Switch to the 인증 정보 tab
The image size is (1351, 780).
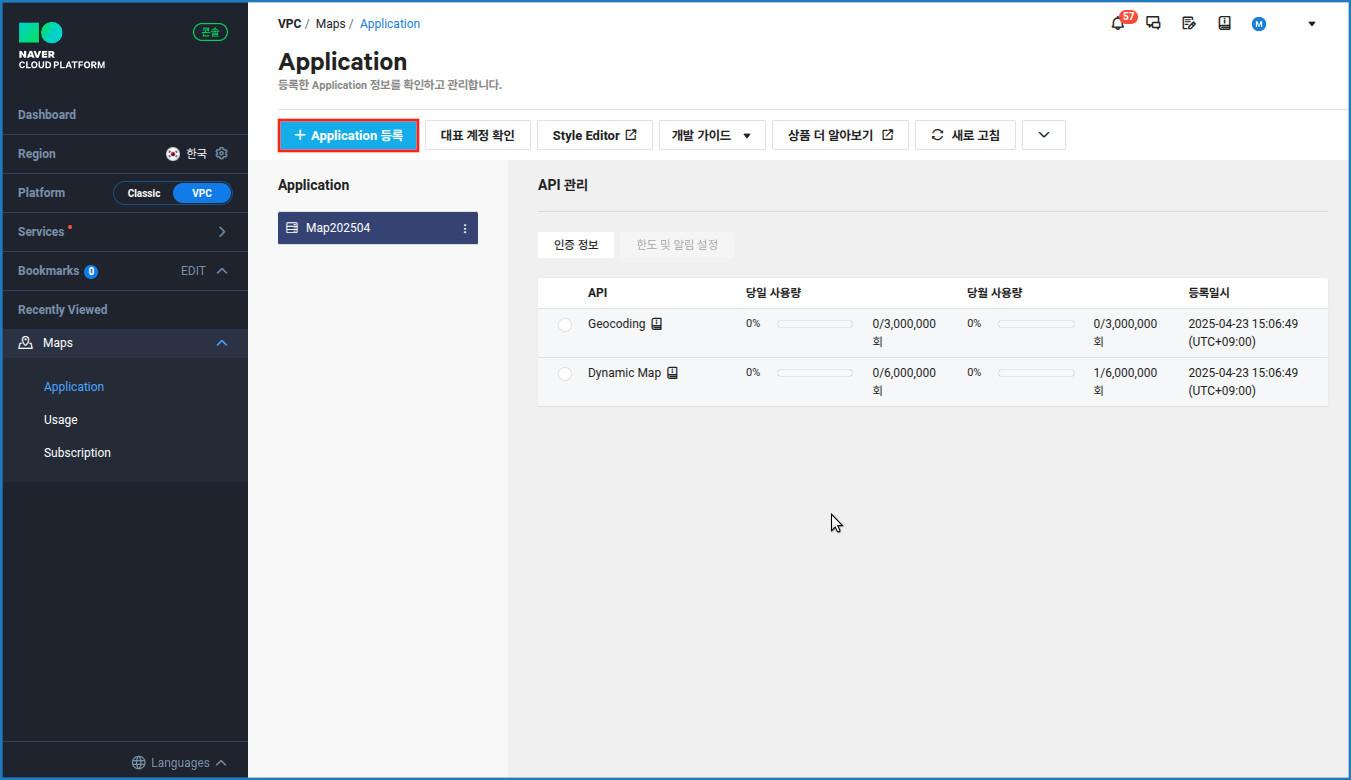[576, 245]
